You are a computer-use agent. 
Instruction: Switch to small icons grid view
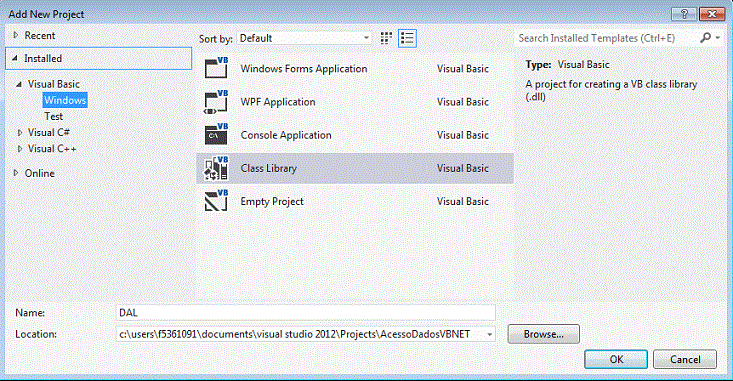click(x=386, y=38)
